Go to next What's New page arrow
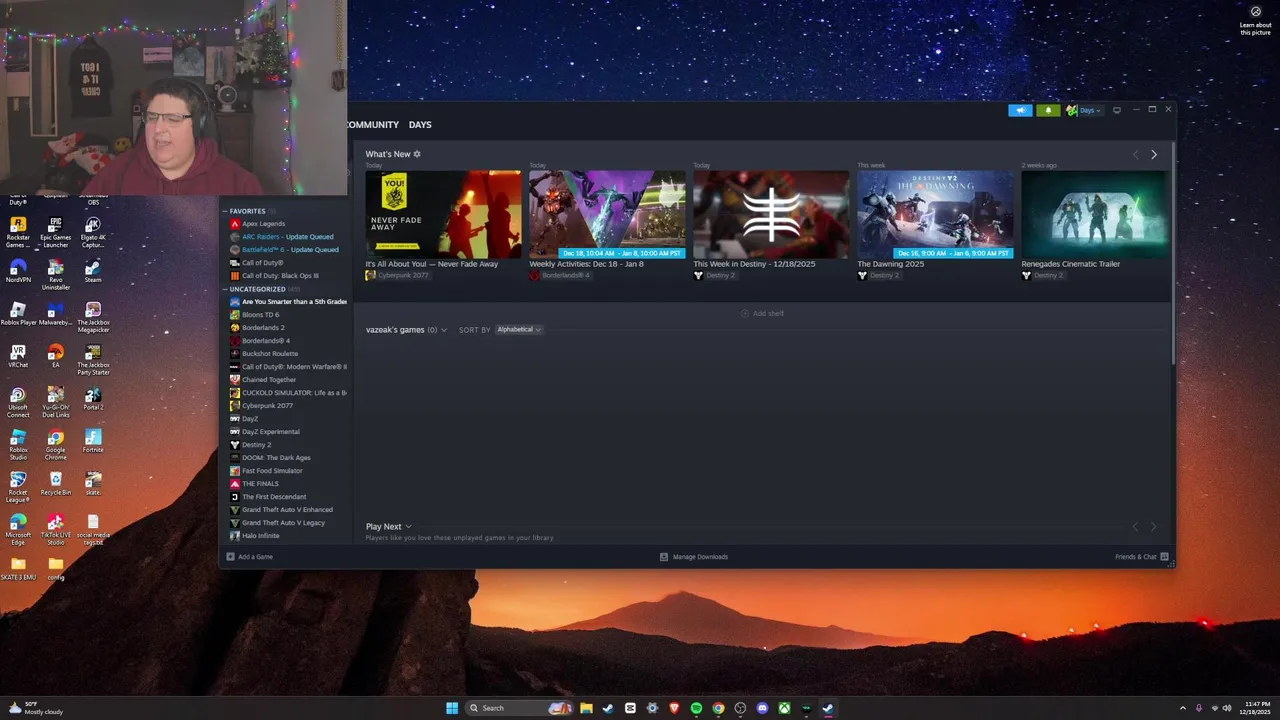The height and width of the screenshot is (720, 1280). 1154,154
